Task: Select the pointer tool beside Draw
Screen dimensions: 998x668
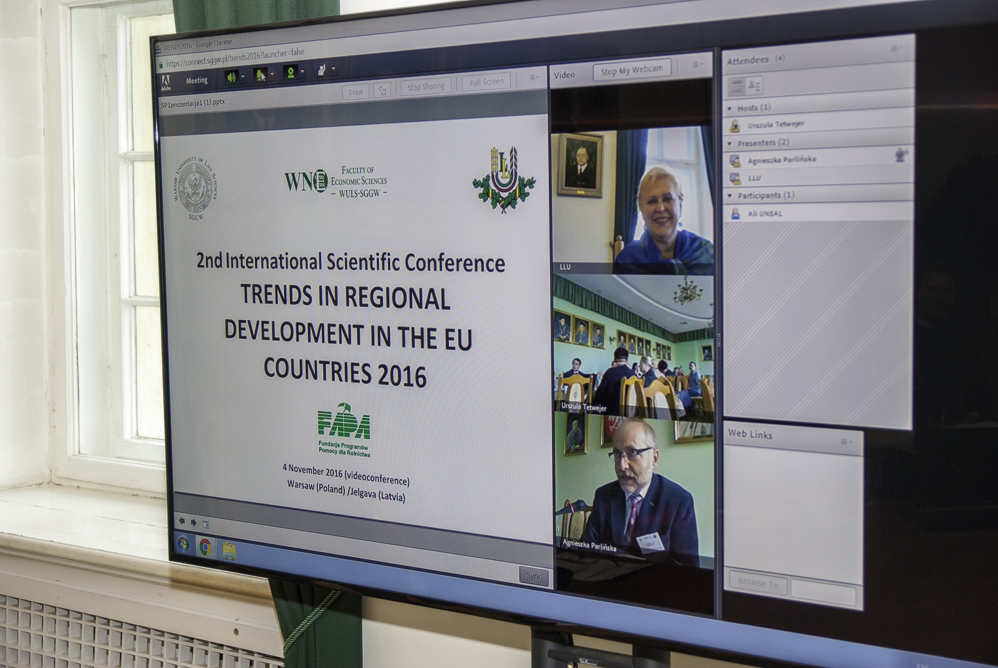Action: (x=382, y=90)
